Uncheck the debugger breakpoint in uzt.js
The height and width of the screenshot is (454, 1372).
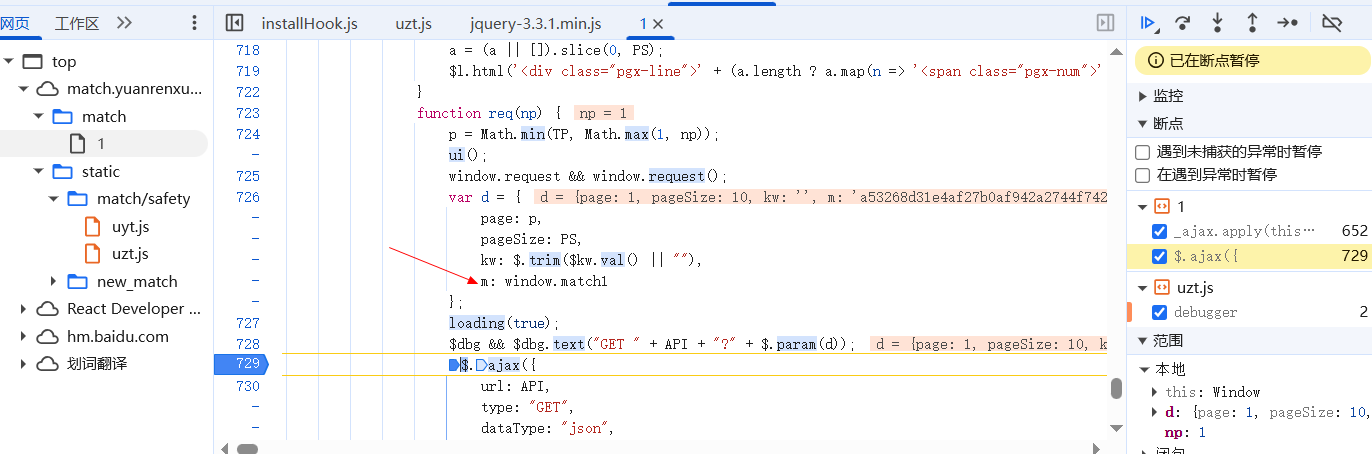pyautogui.click(x=1160, y=312)
